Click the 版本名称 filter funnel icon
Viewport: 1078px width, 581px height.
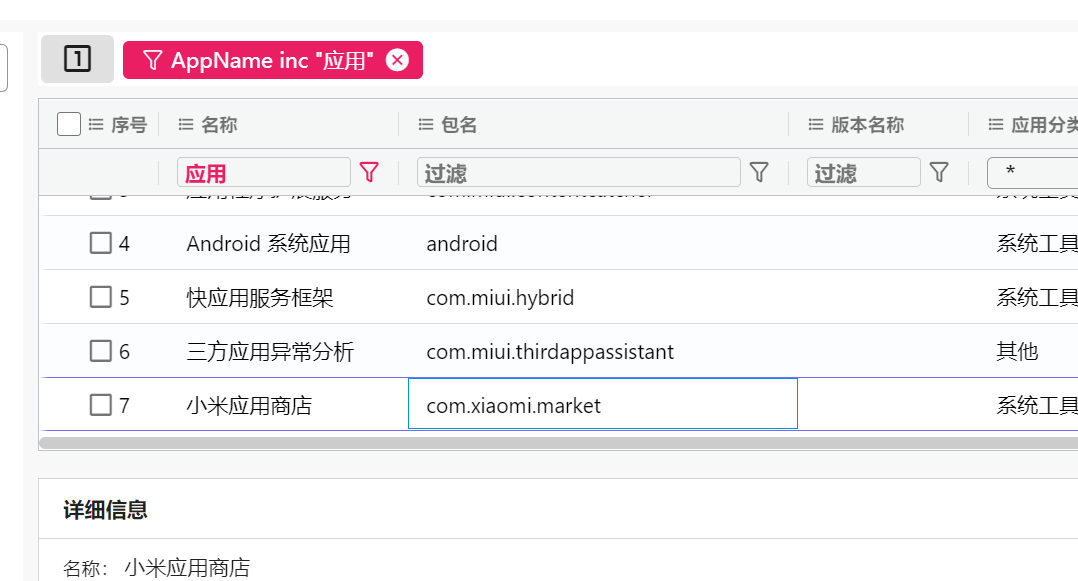[939, 172]
